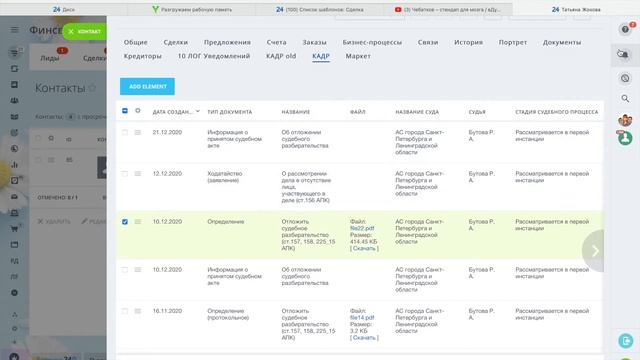Click the shopping cart icon in left sidebar
640x360 pixels.
tap(14, 229)
